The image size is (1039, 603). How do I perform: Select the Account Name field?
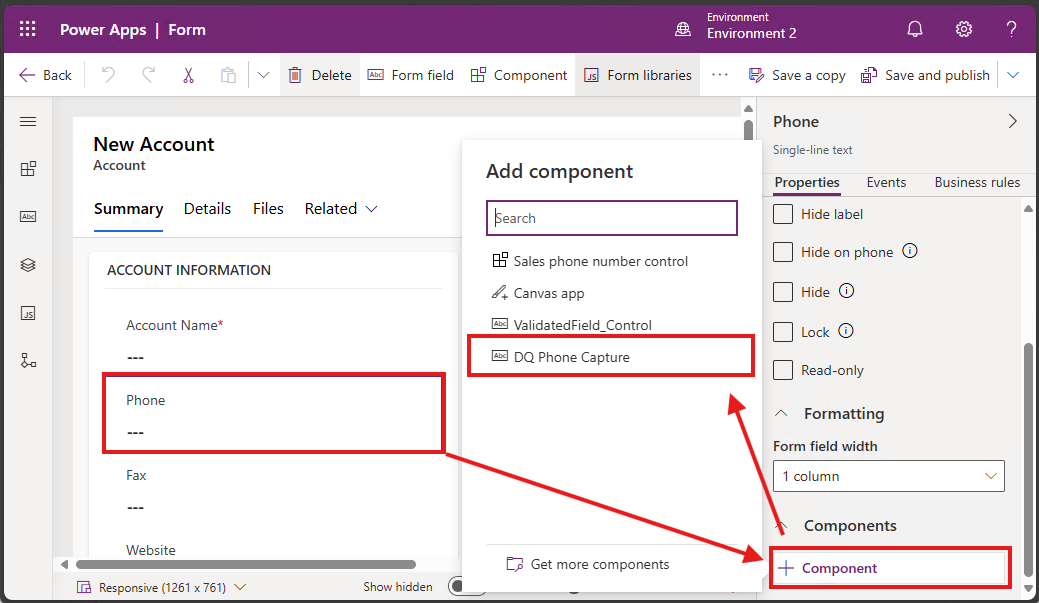click(273, 341)
